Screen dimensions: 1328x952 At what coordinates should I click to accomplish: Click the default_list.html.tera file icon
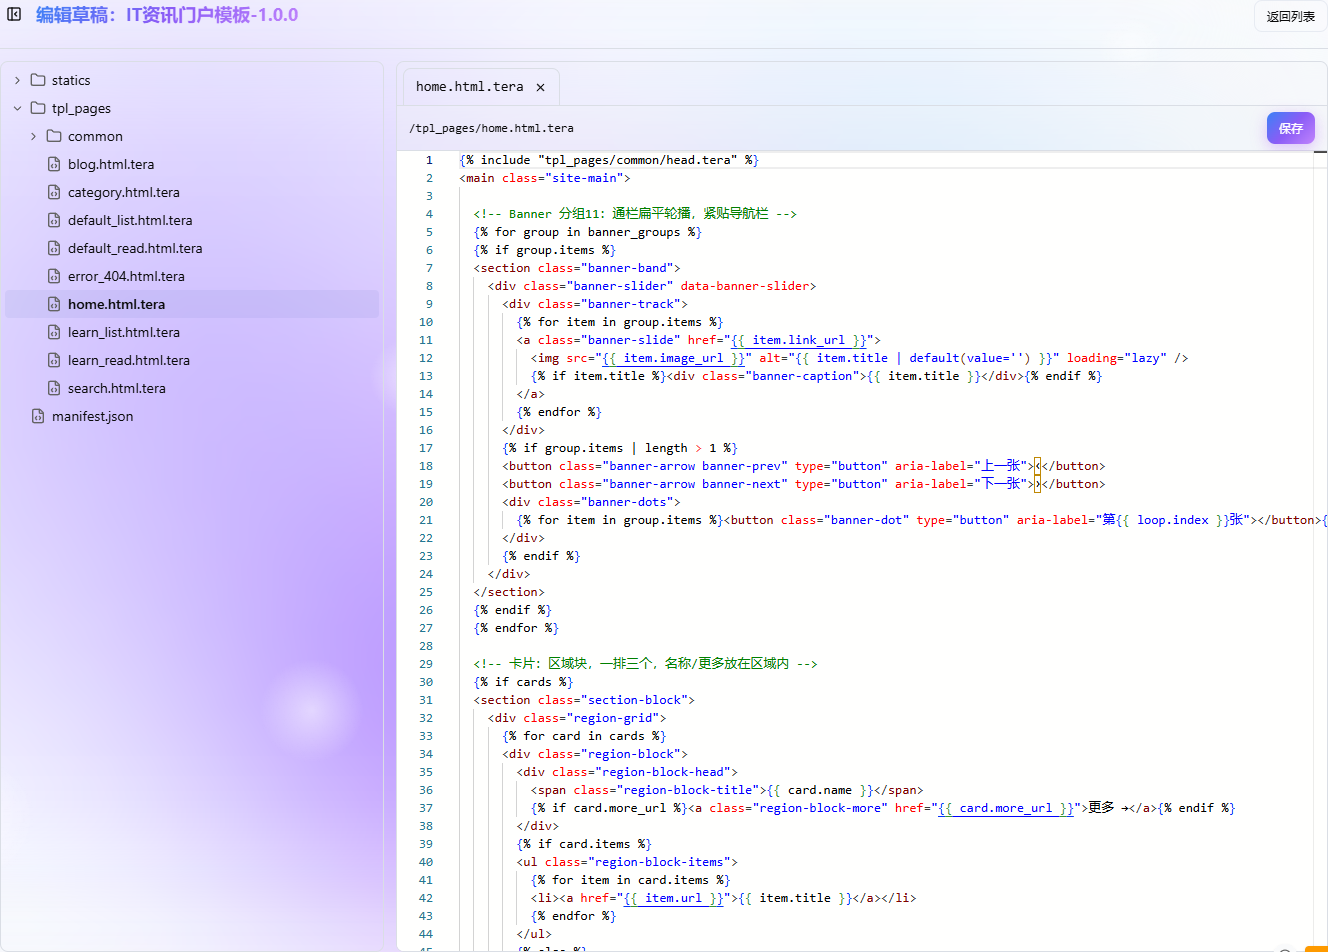coord(54,220)
